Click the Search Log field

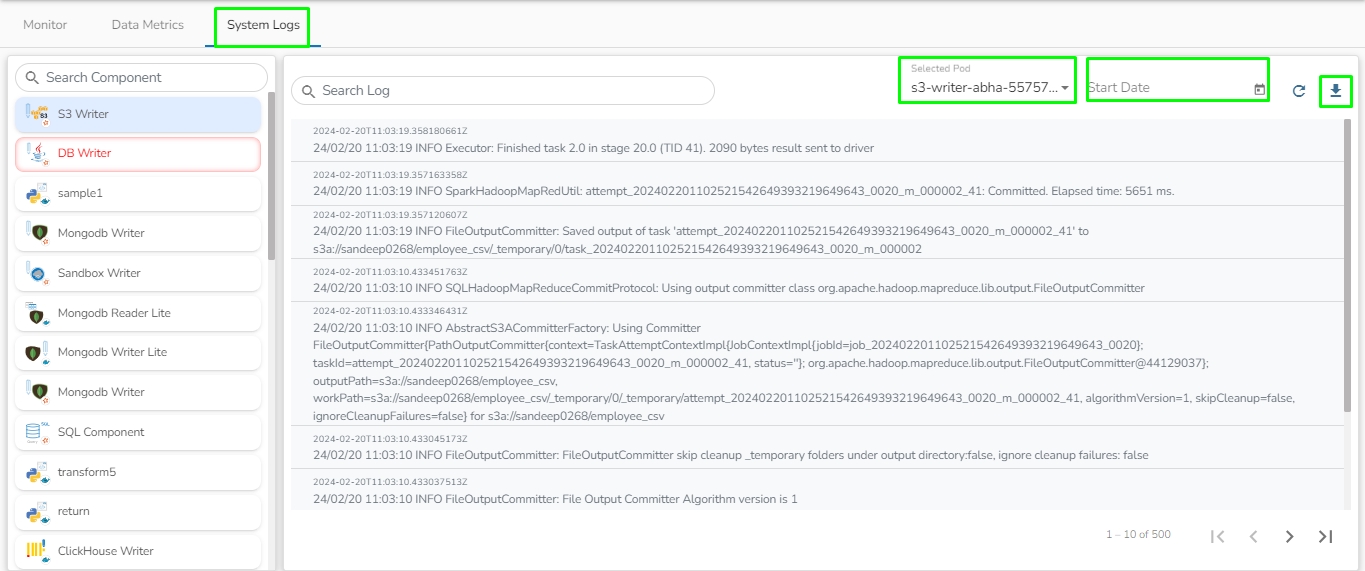[x=503, y=90]
